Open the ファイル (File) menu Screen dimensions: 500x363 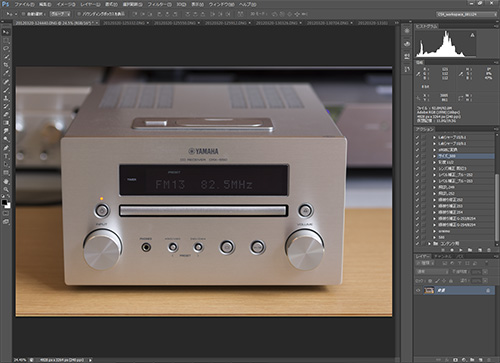coord(24,5)
